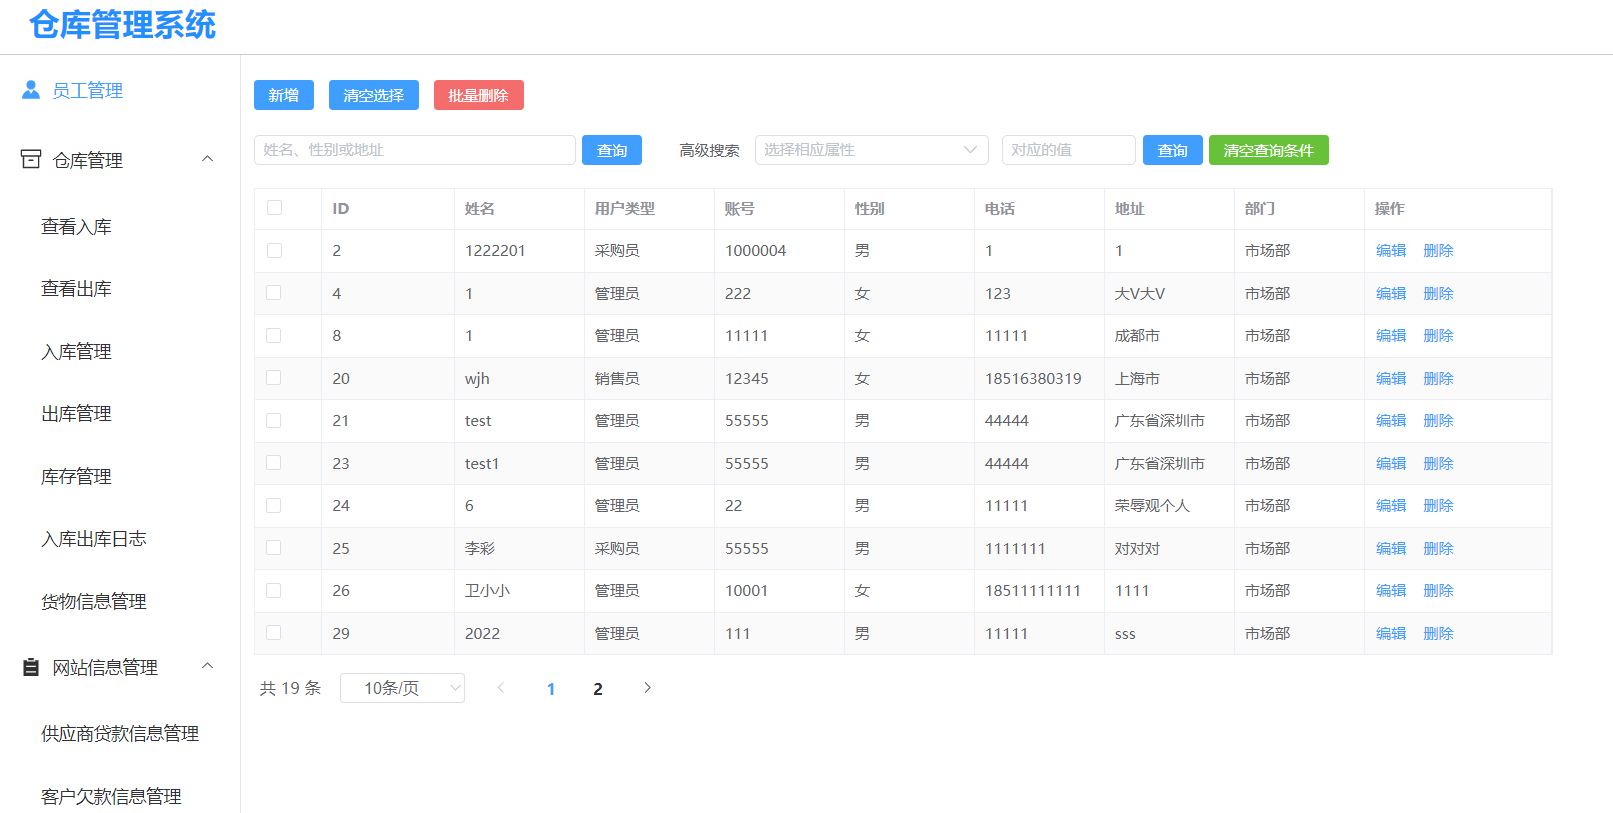
Task: Open 入库管理 menu item
Action: click(x=76, y=352)
